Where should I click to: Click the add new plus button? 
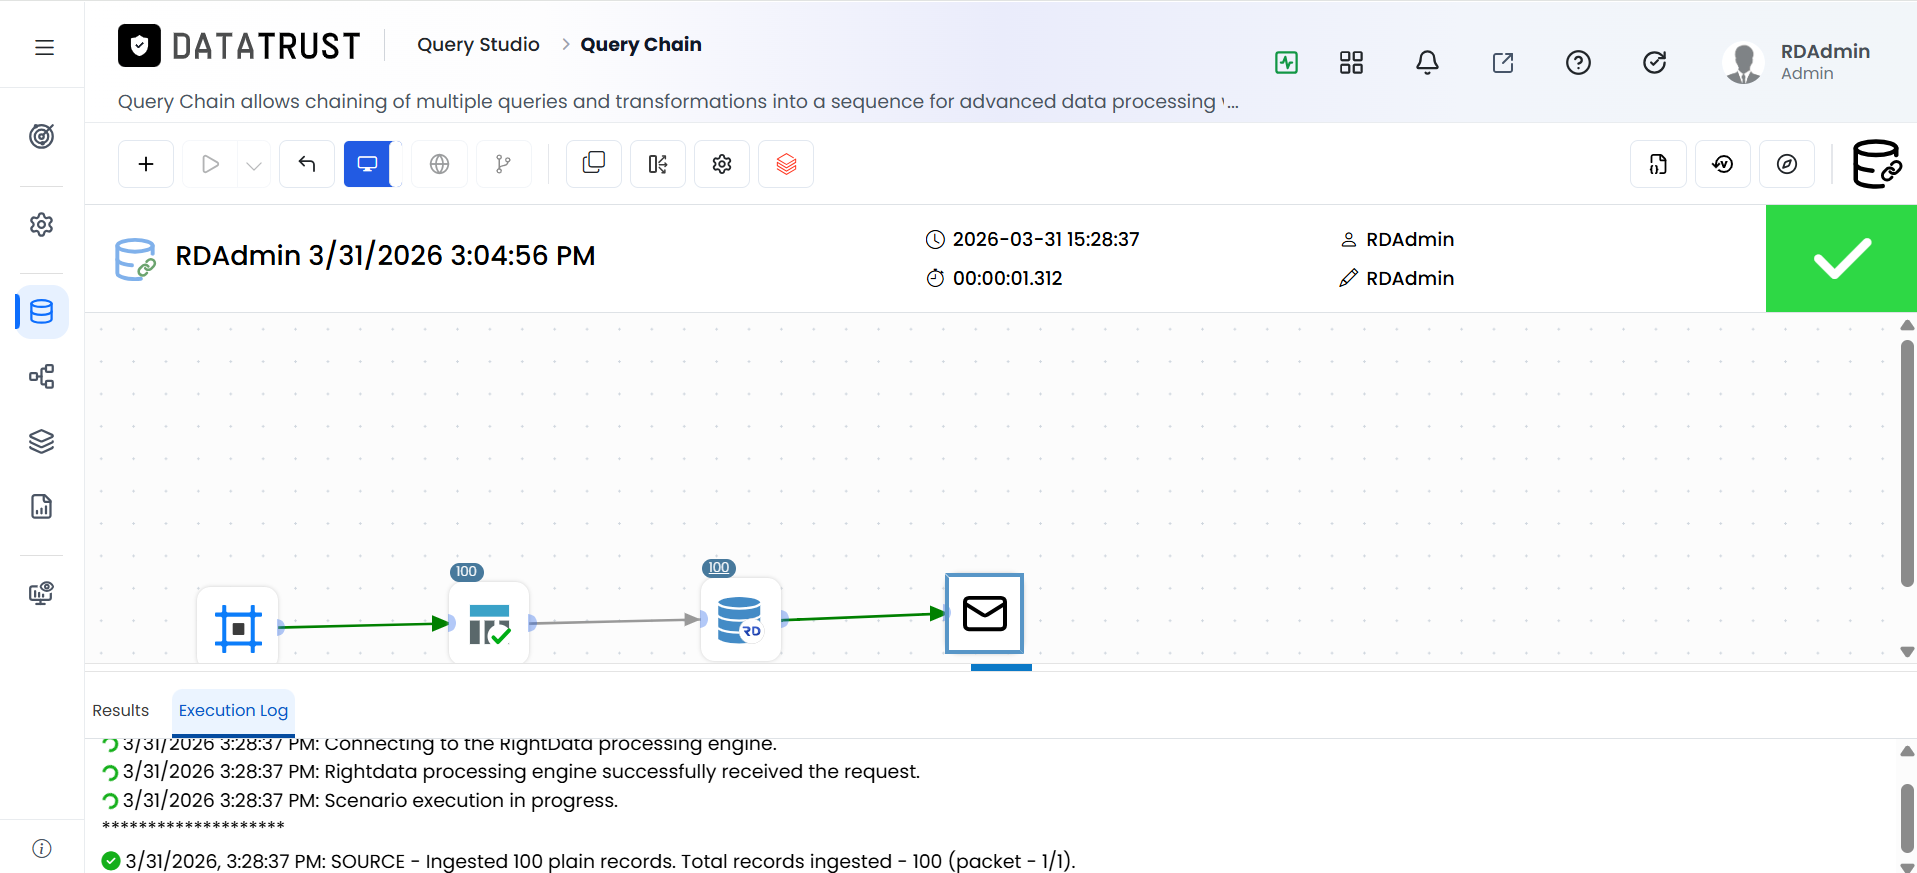[x=146, y=164]
